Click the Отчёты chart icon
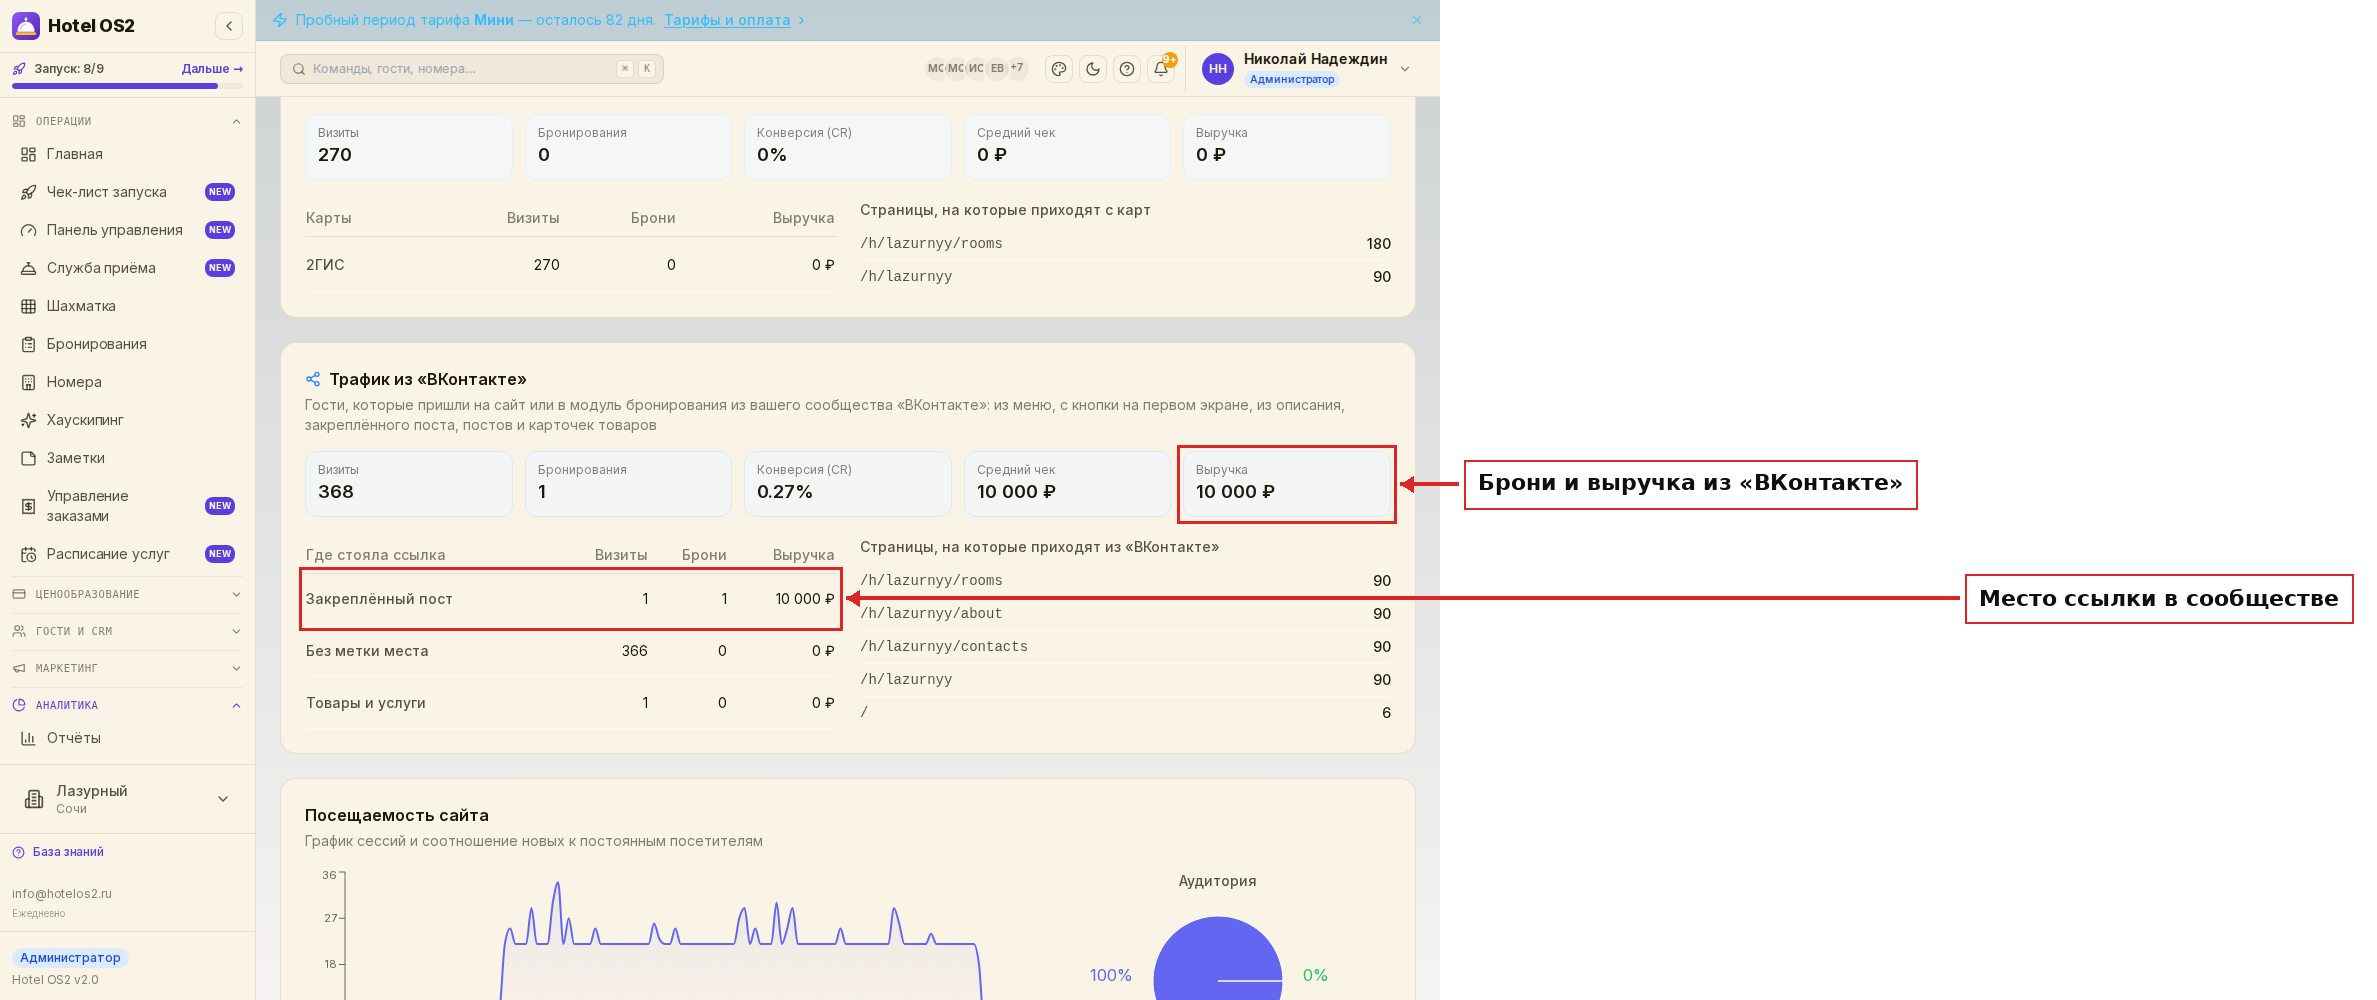 (29, 738)
